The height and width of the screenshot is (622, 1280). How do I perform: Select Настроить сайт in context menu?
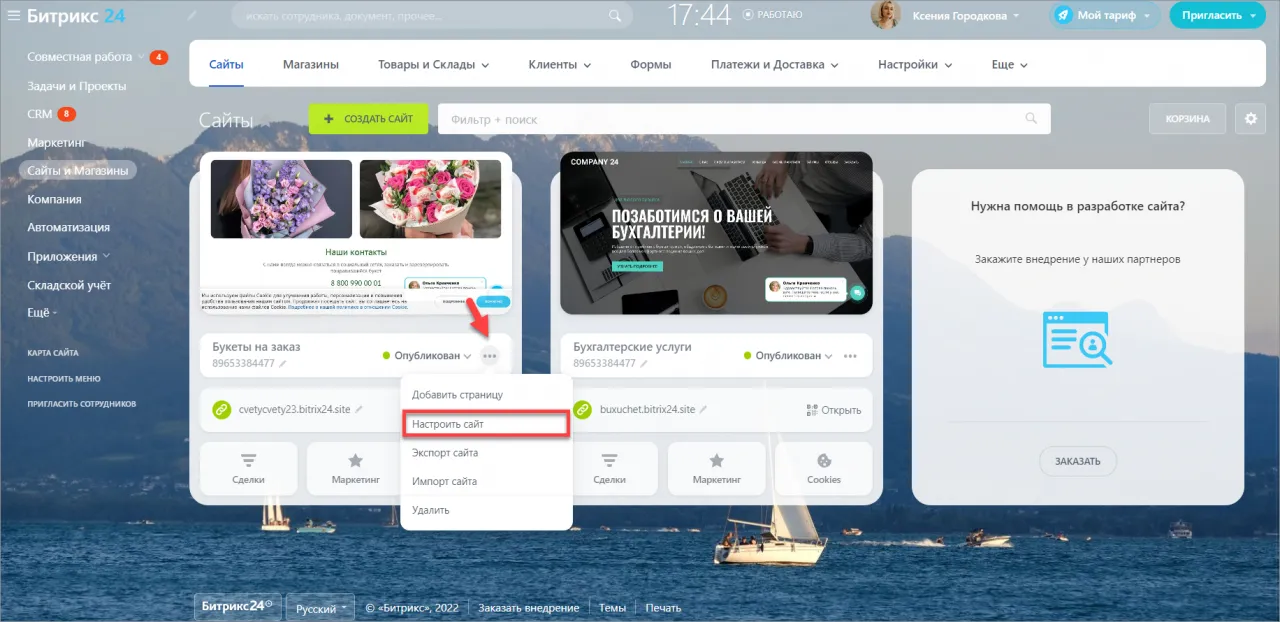pos(486,424)
